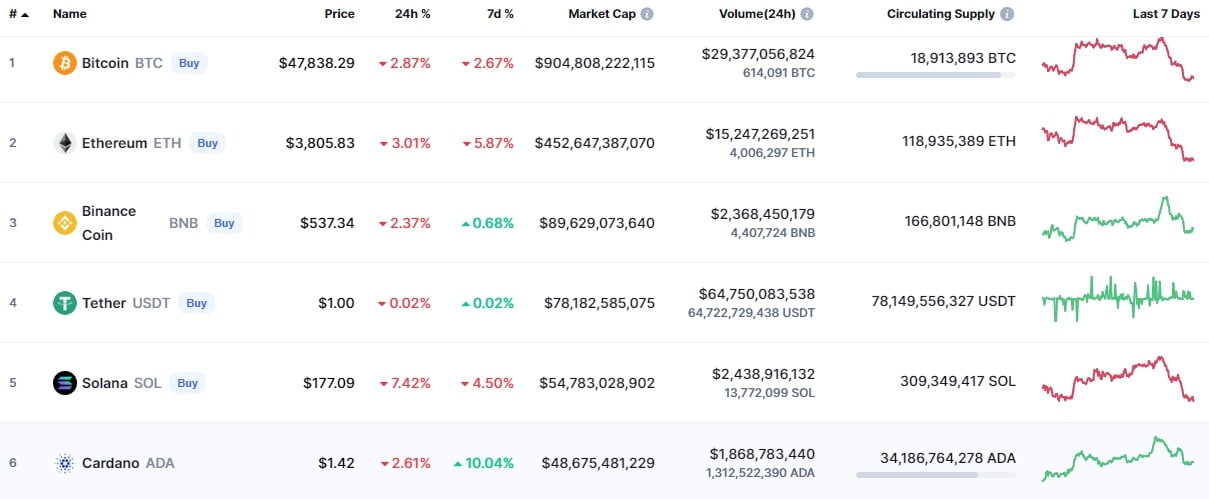Click the Solana logo icon
The image size is (1209, 499).
pyautogui.click(x=65, y=383)
